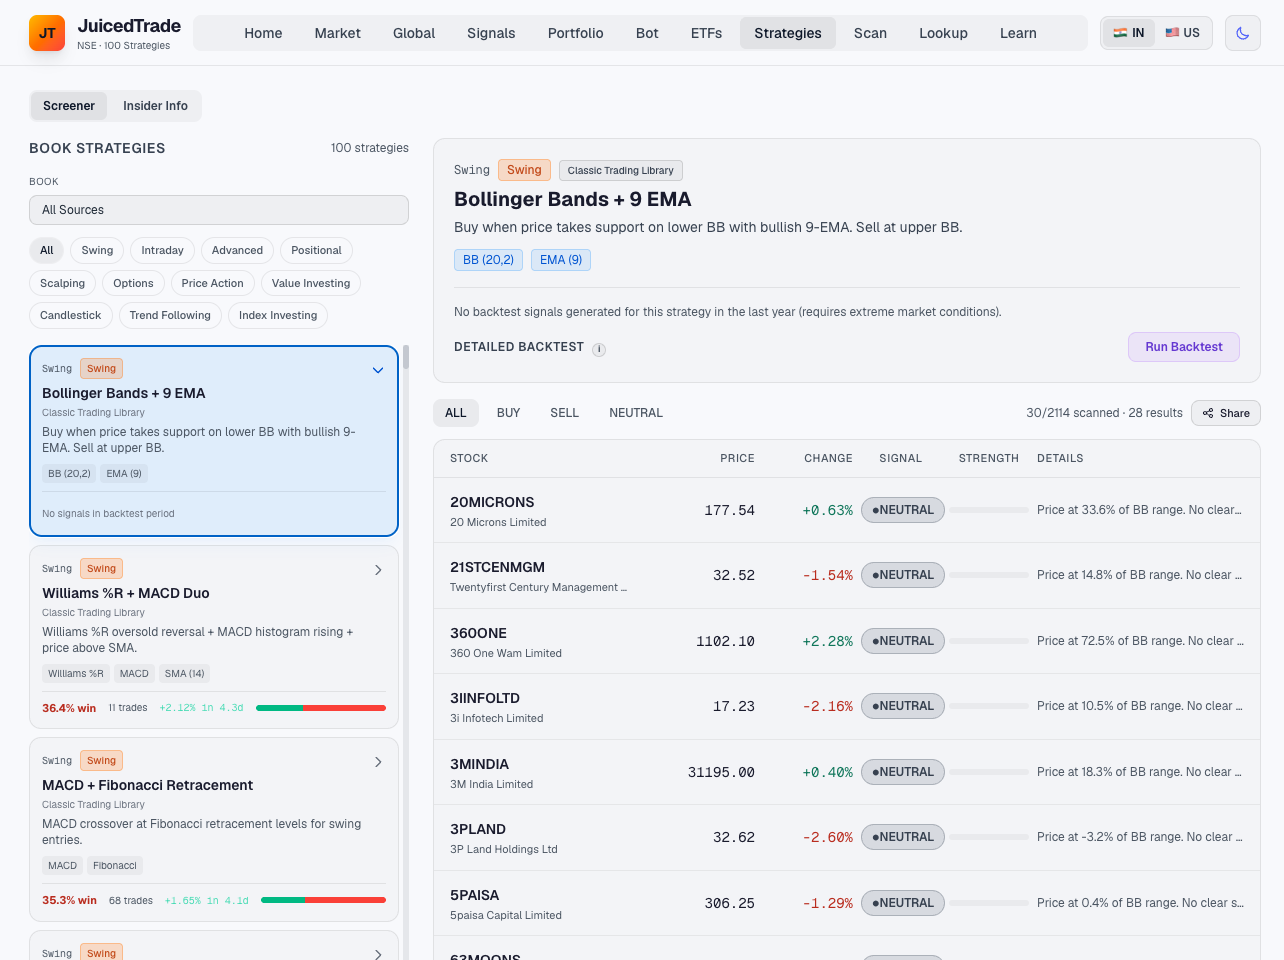Open Portfolio nav item
The width and height of the screenshot is (1284, 960).
(575, 33)
